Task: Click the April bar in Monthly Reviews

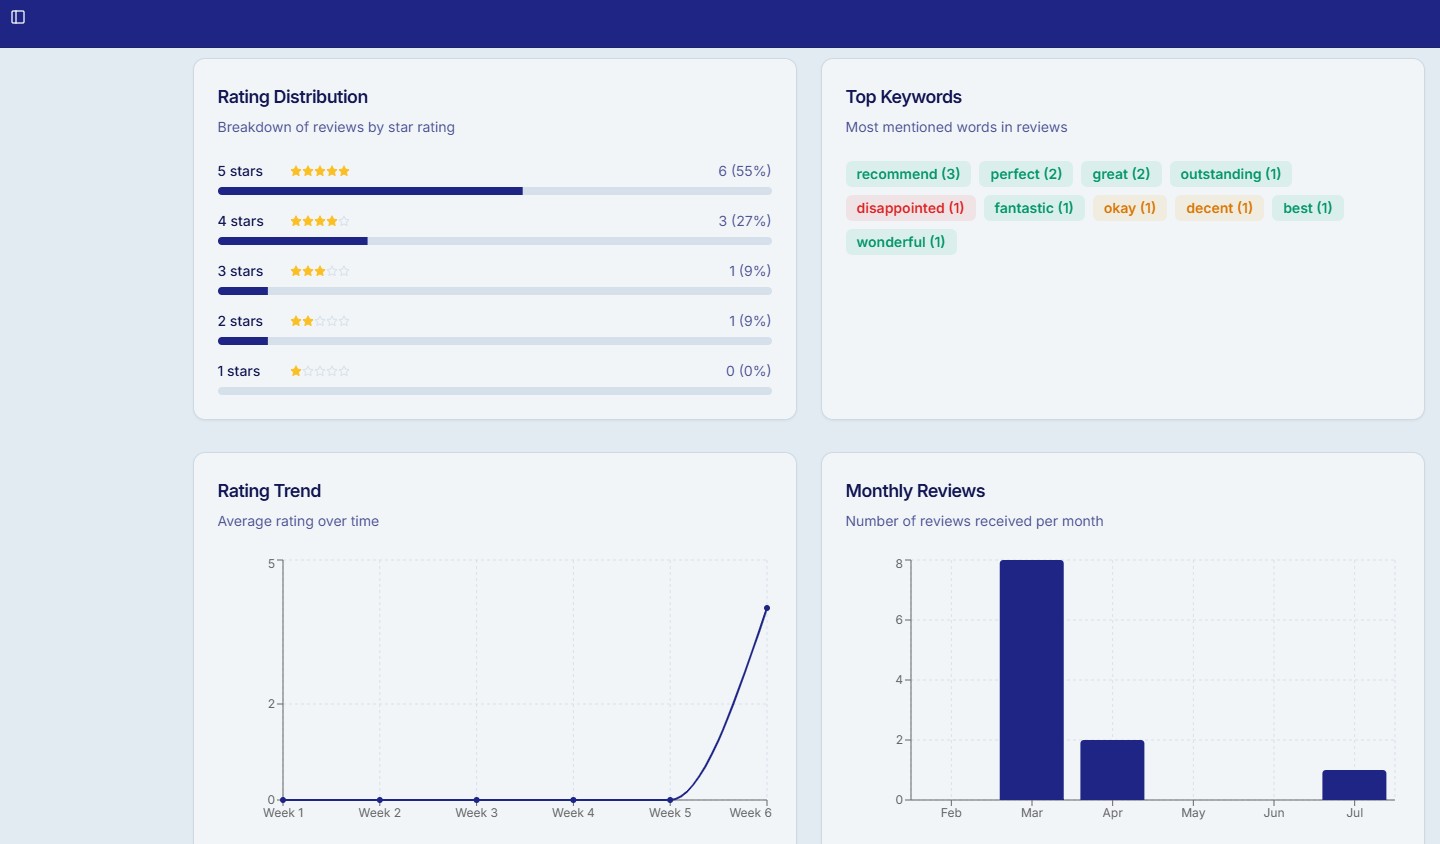Action: click(x=1112, y=770)
